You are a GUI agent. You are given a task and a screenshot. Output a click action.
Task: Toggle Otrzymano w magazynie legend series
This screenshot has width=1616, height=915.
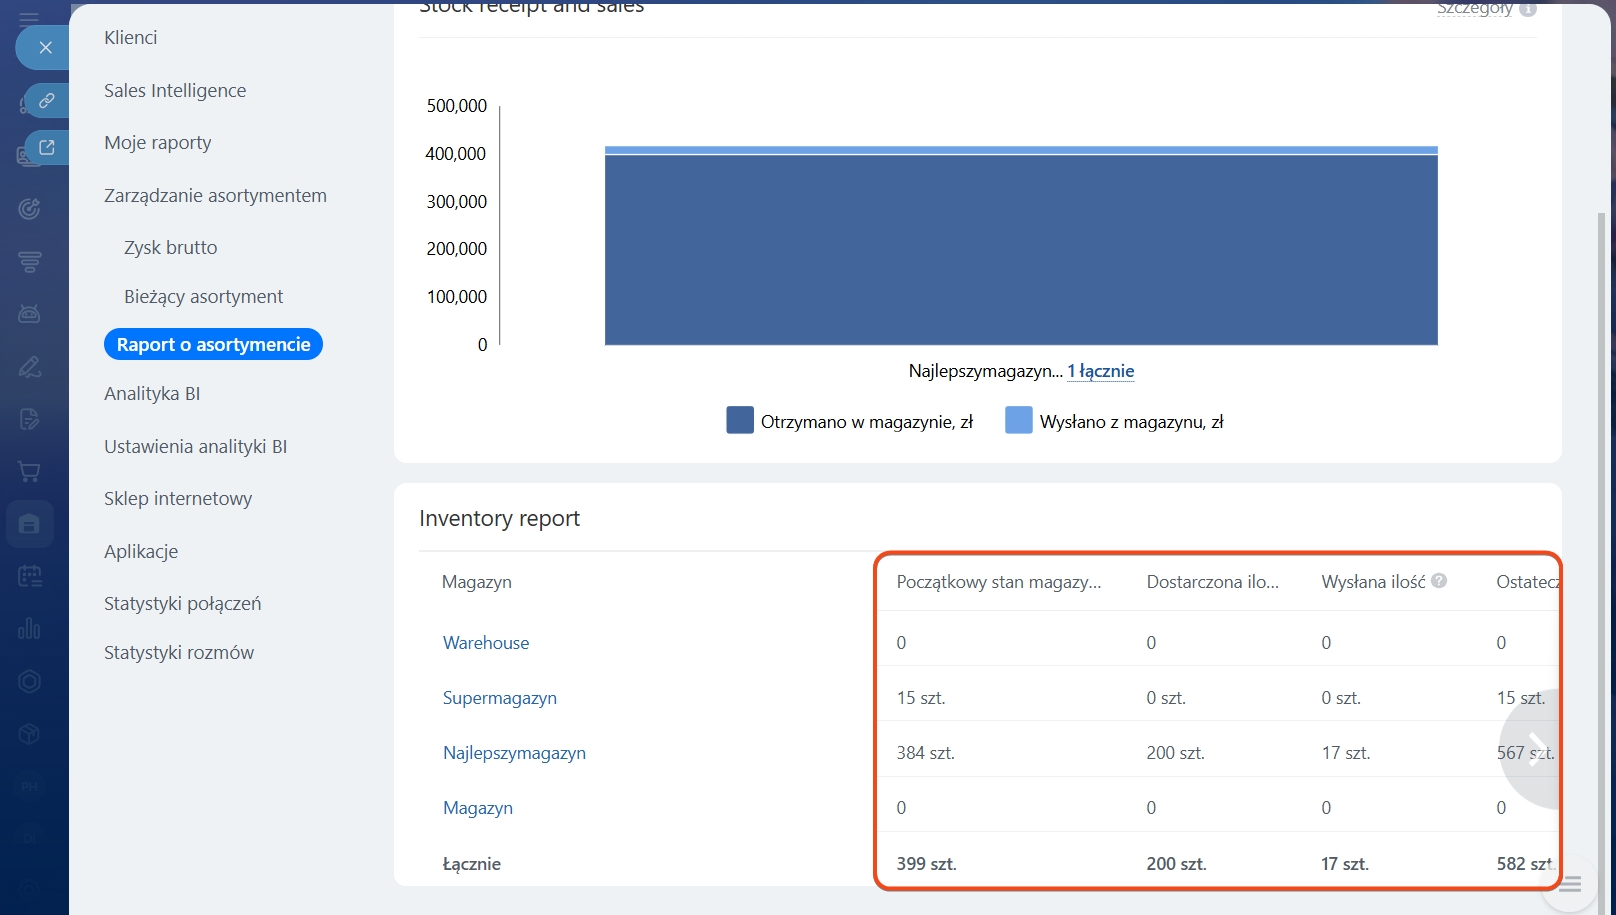pos(740,421)
